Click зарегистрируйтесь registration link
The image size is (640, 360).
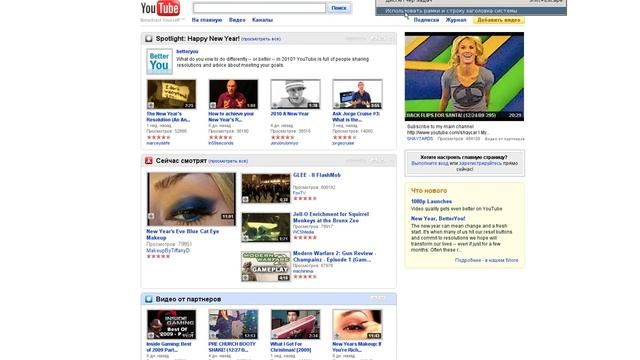pyautogui.click(x=480, y=163)
